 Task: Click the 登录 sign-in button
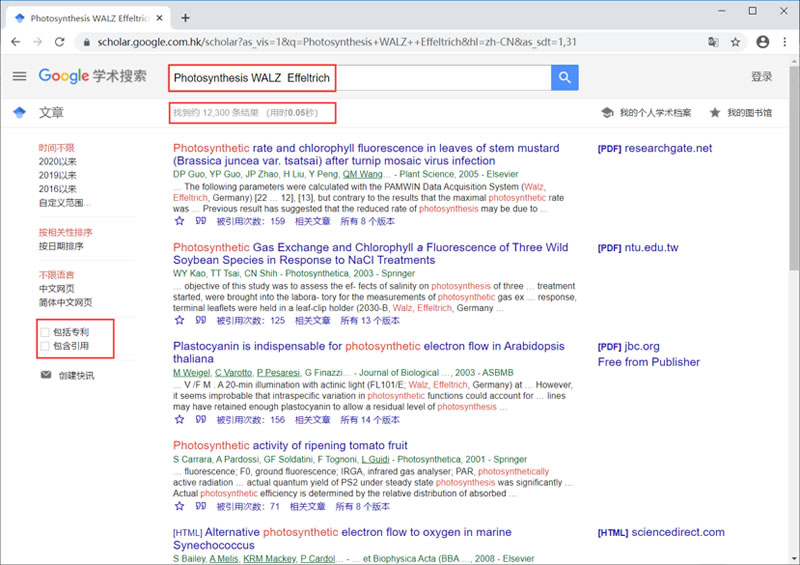761,77
